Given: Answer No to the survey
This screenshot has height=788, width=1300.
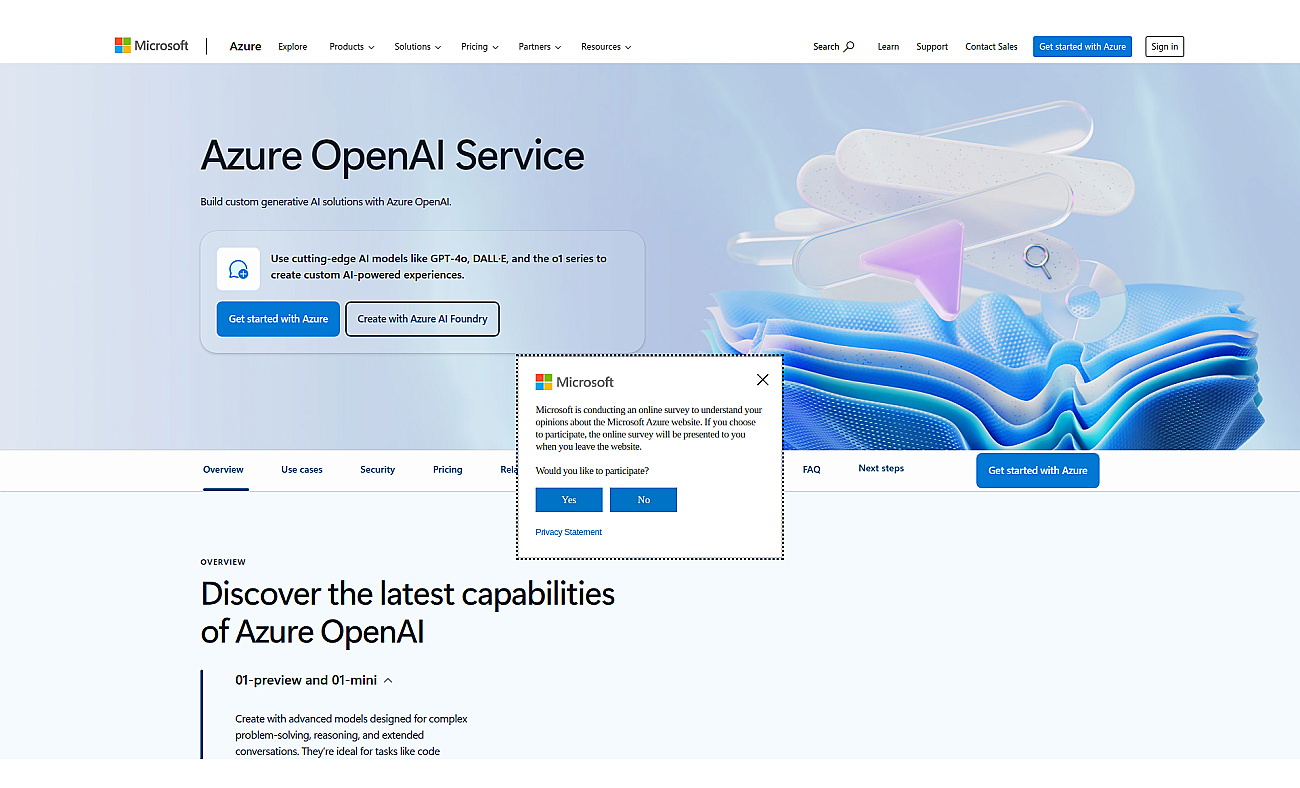Looking at the screenshot, I should pos(643,500).
